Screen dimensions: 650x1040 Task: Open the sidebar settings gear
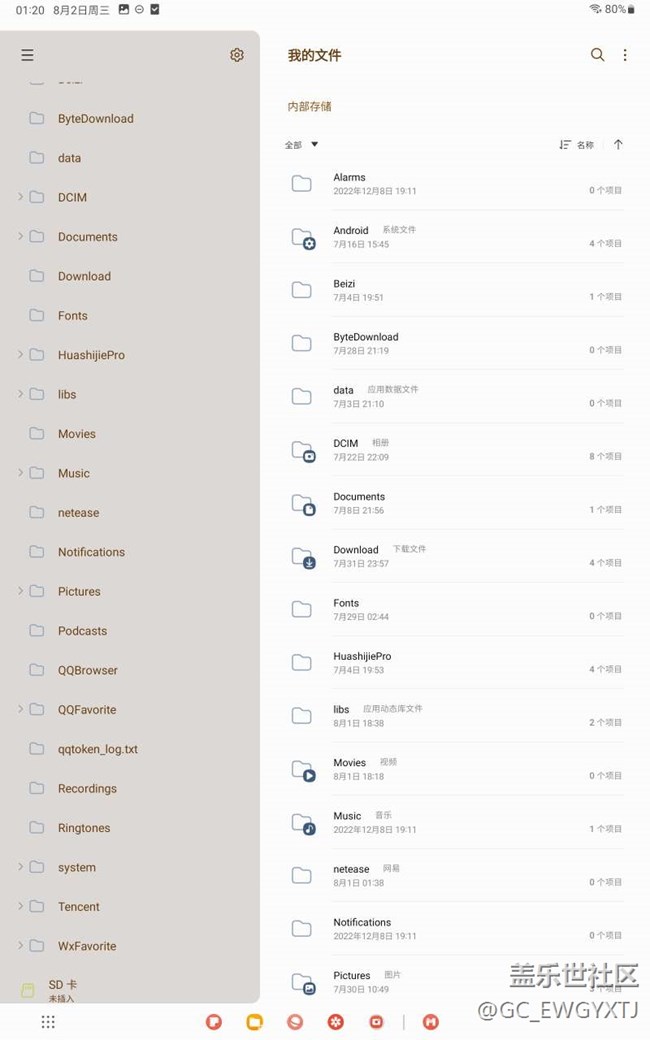[237, 55]
